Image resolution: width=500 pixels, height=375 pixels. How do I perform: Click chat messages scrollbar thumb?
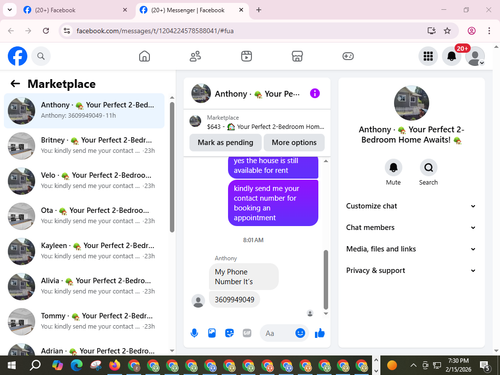[x=326, y=279]
